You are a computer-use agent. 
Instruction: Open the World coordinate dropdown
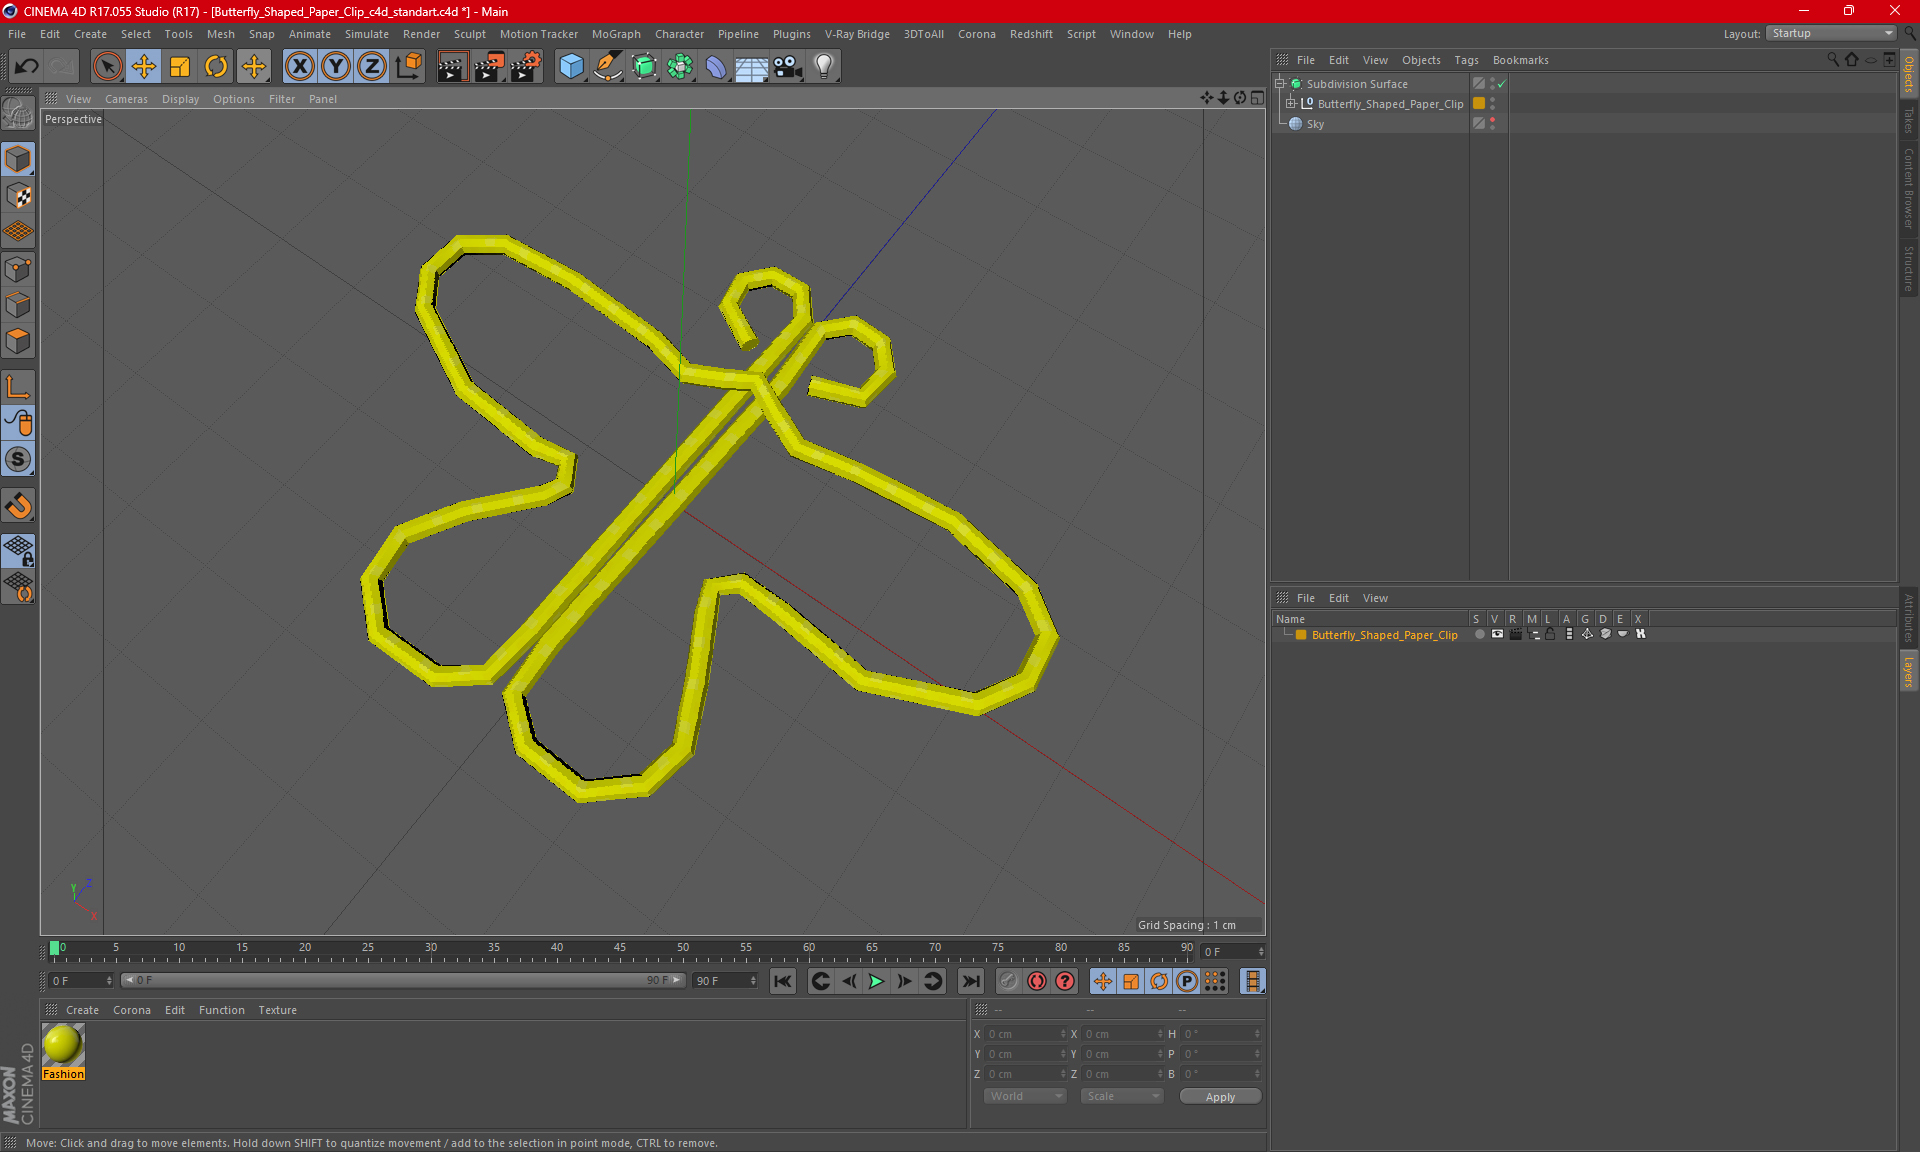coord(1025,1096)
